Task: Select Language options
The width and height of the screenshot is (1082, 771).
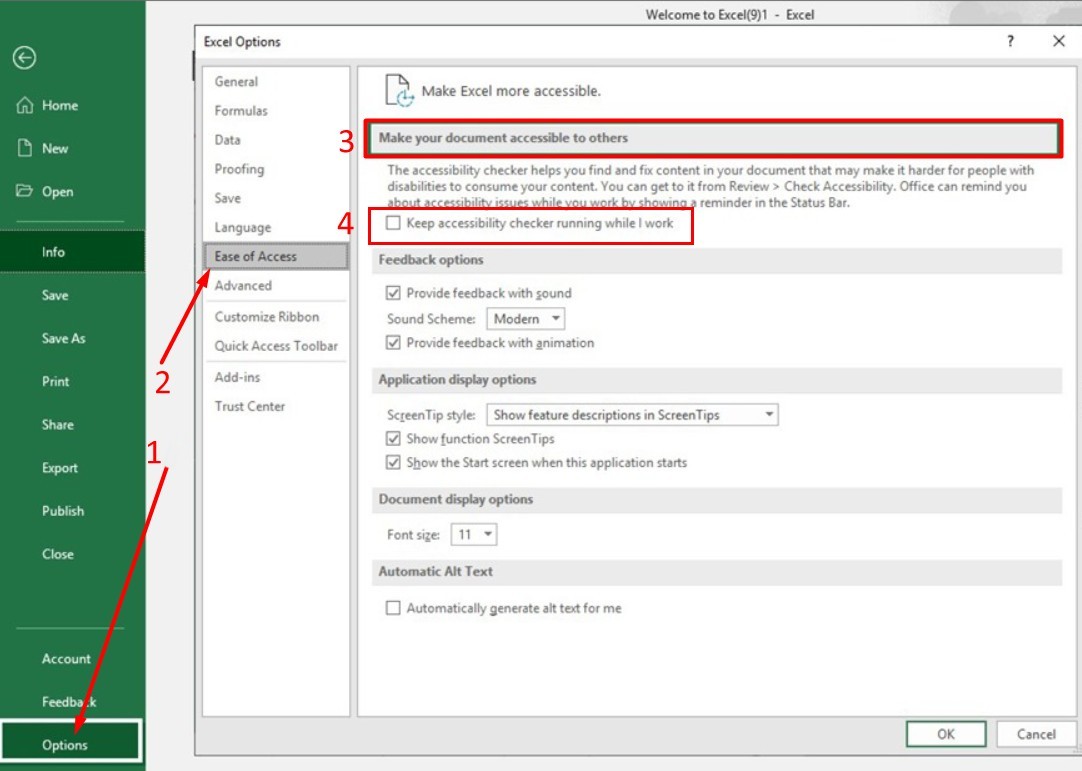Action: tap(276, 227)
